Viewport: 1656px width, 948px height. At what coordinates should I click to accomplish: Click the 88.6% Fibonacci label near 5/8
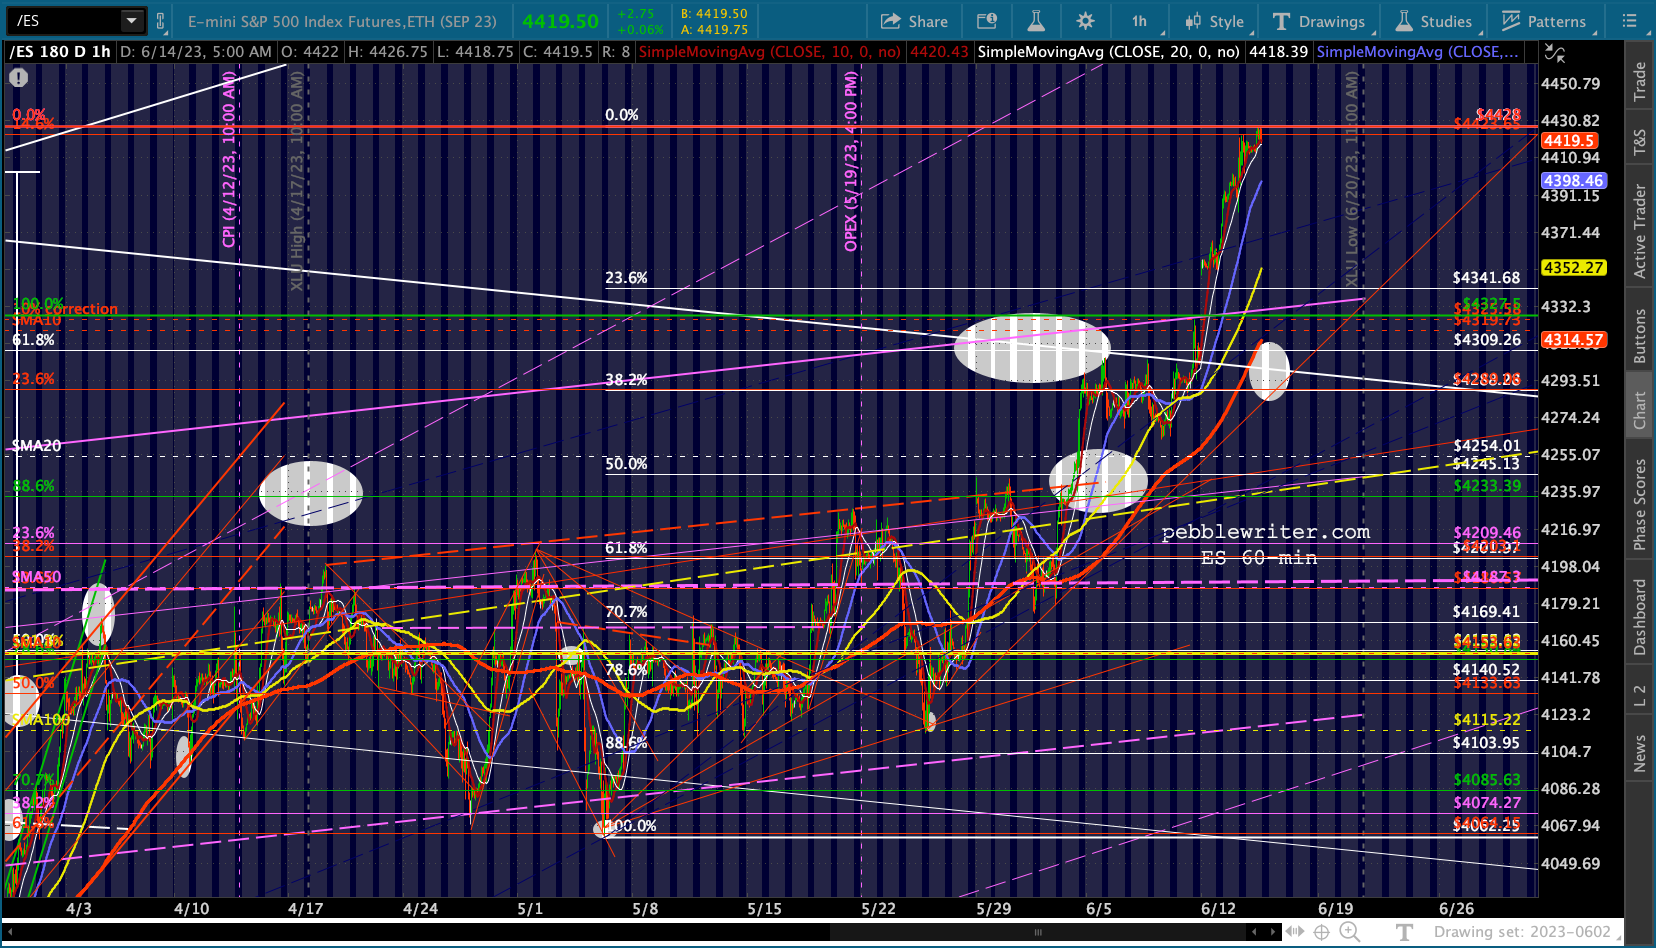tap(626, 743)
